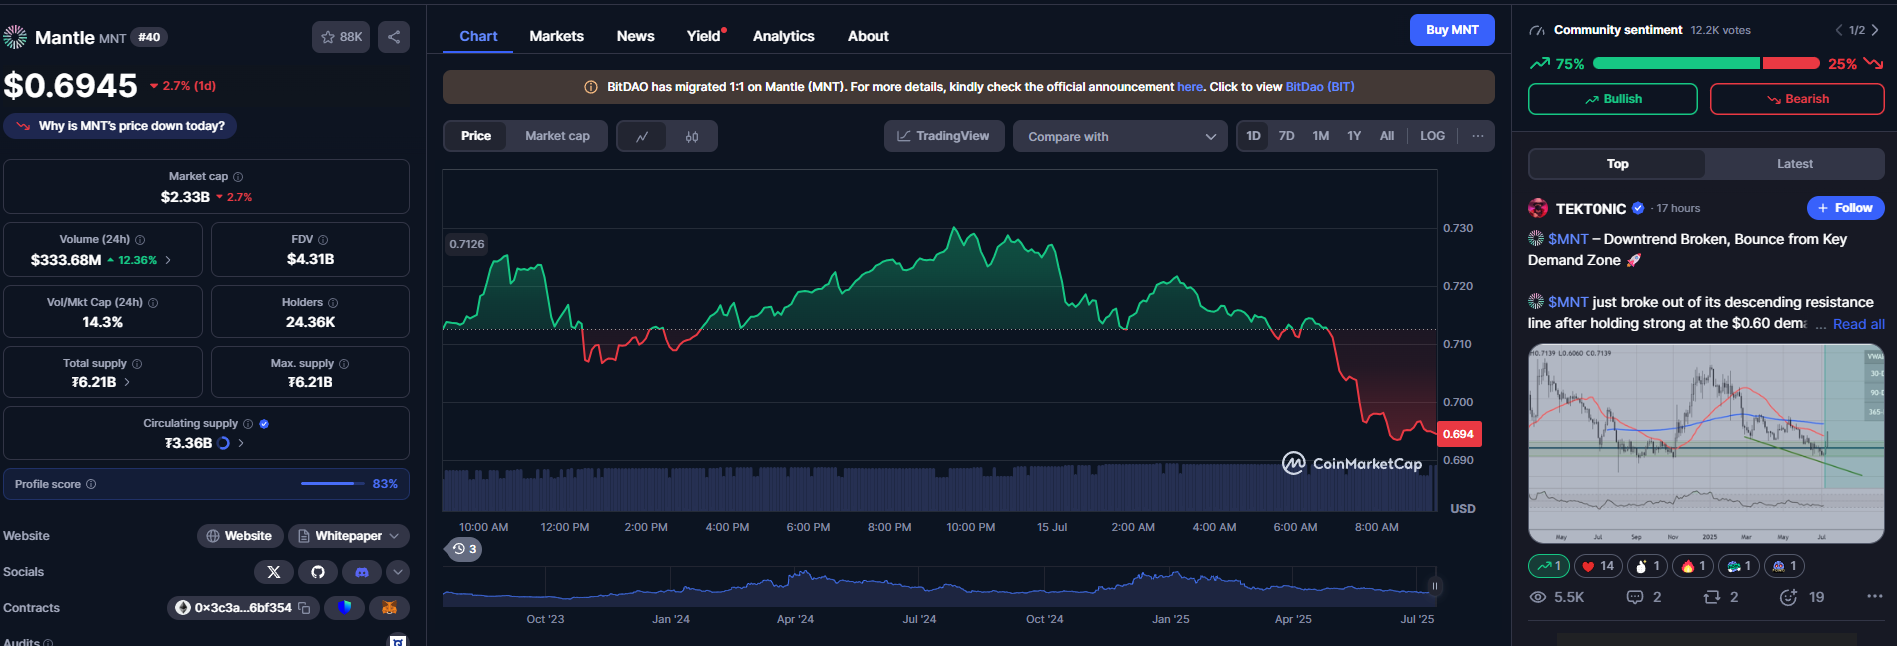Open the TradingView chart
Screen dimensions: 1897x646
coord(943,136)
